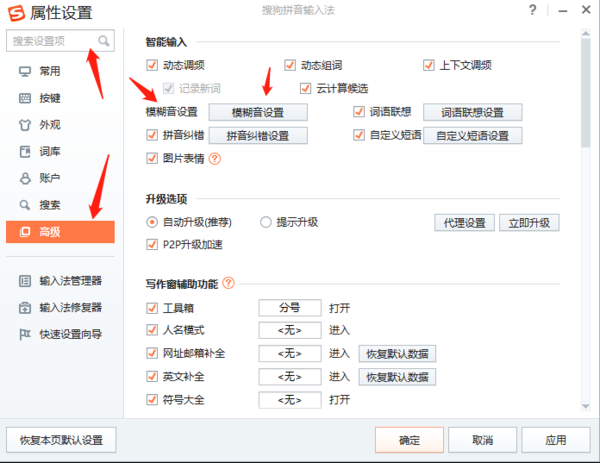
Task: Toggle the 工具箱 checkbox
Action: click(152, 308)
